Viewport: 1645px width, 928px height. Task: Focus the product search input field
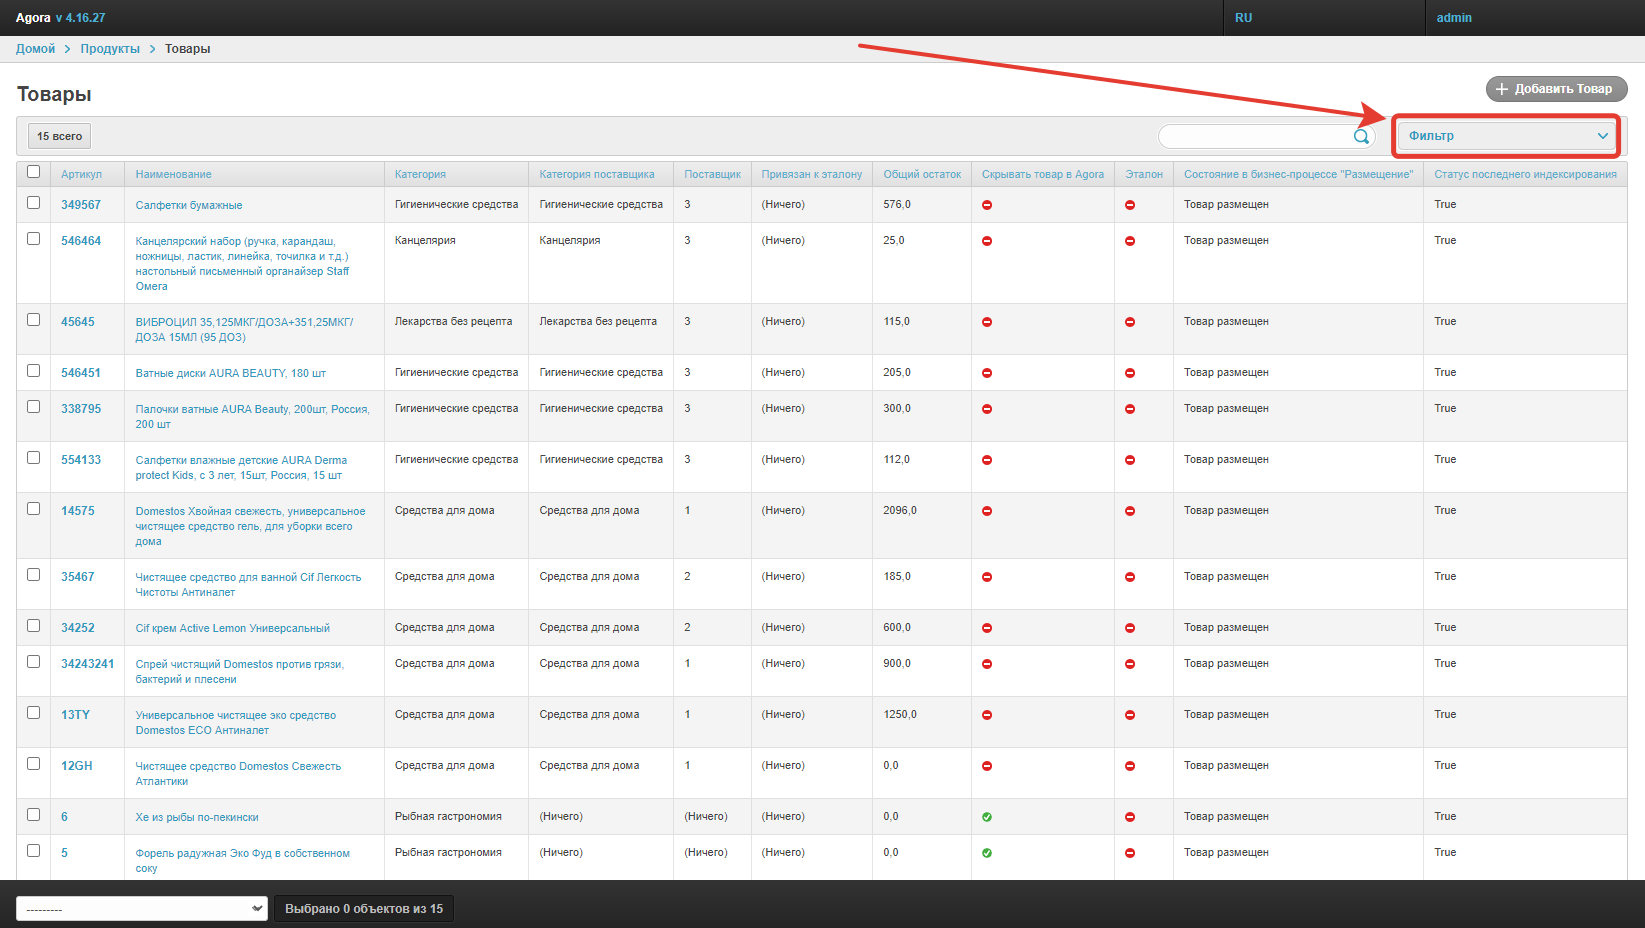click(x=1254, y=136)
